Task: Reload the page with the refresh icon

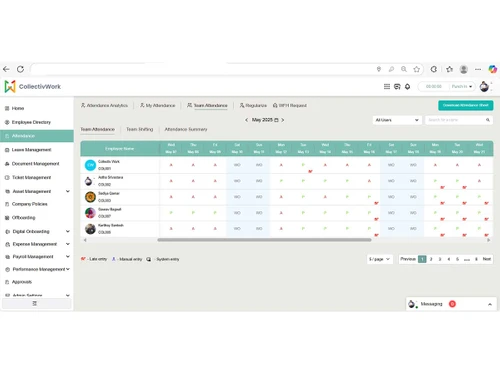Action: (x=20, y=69)
